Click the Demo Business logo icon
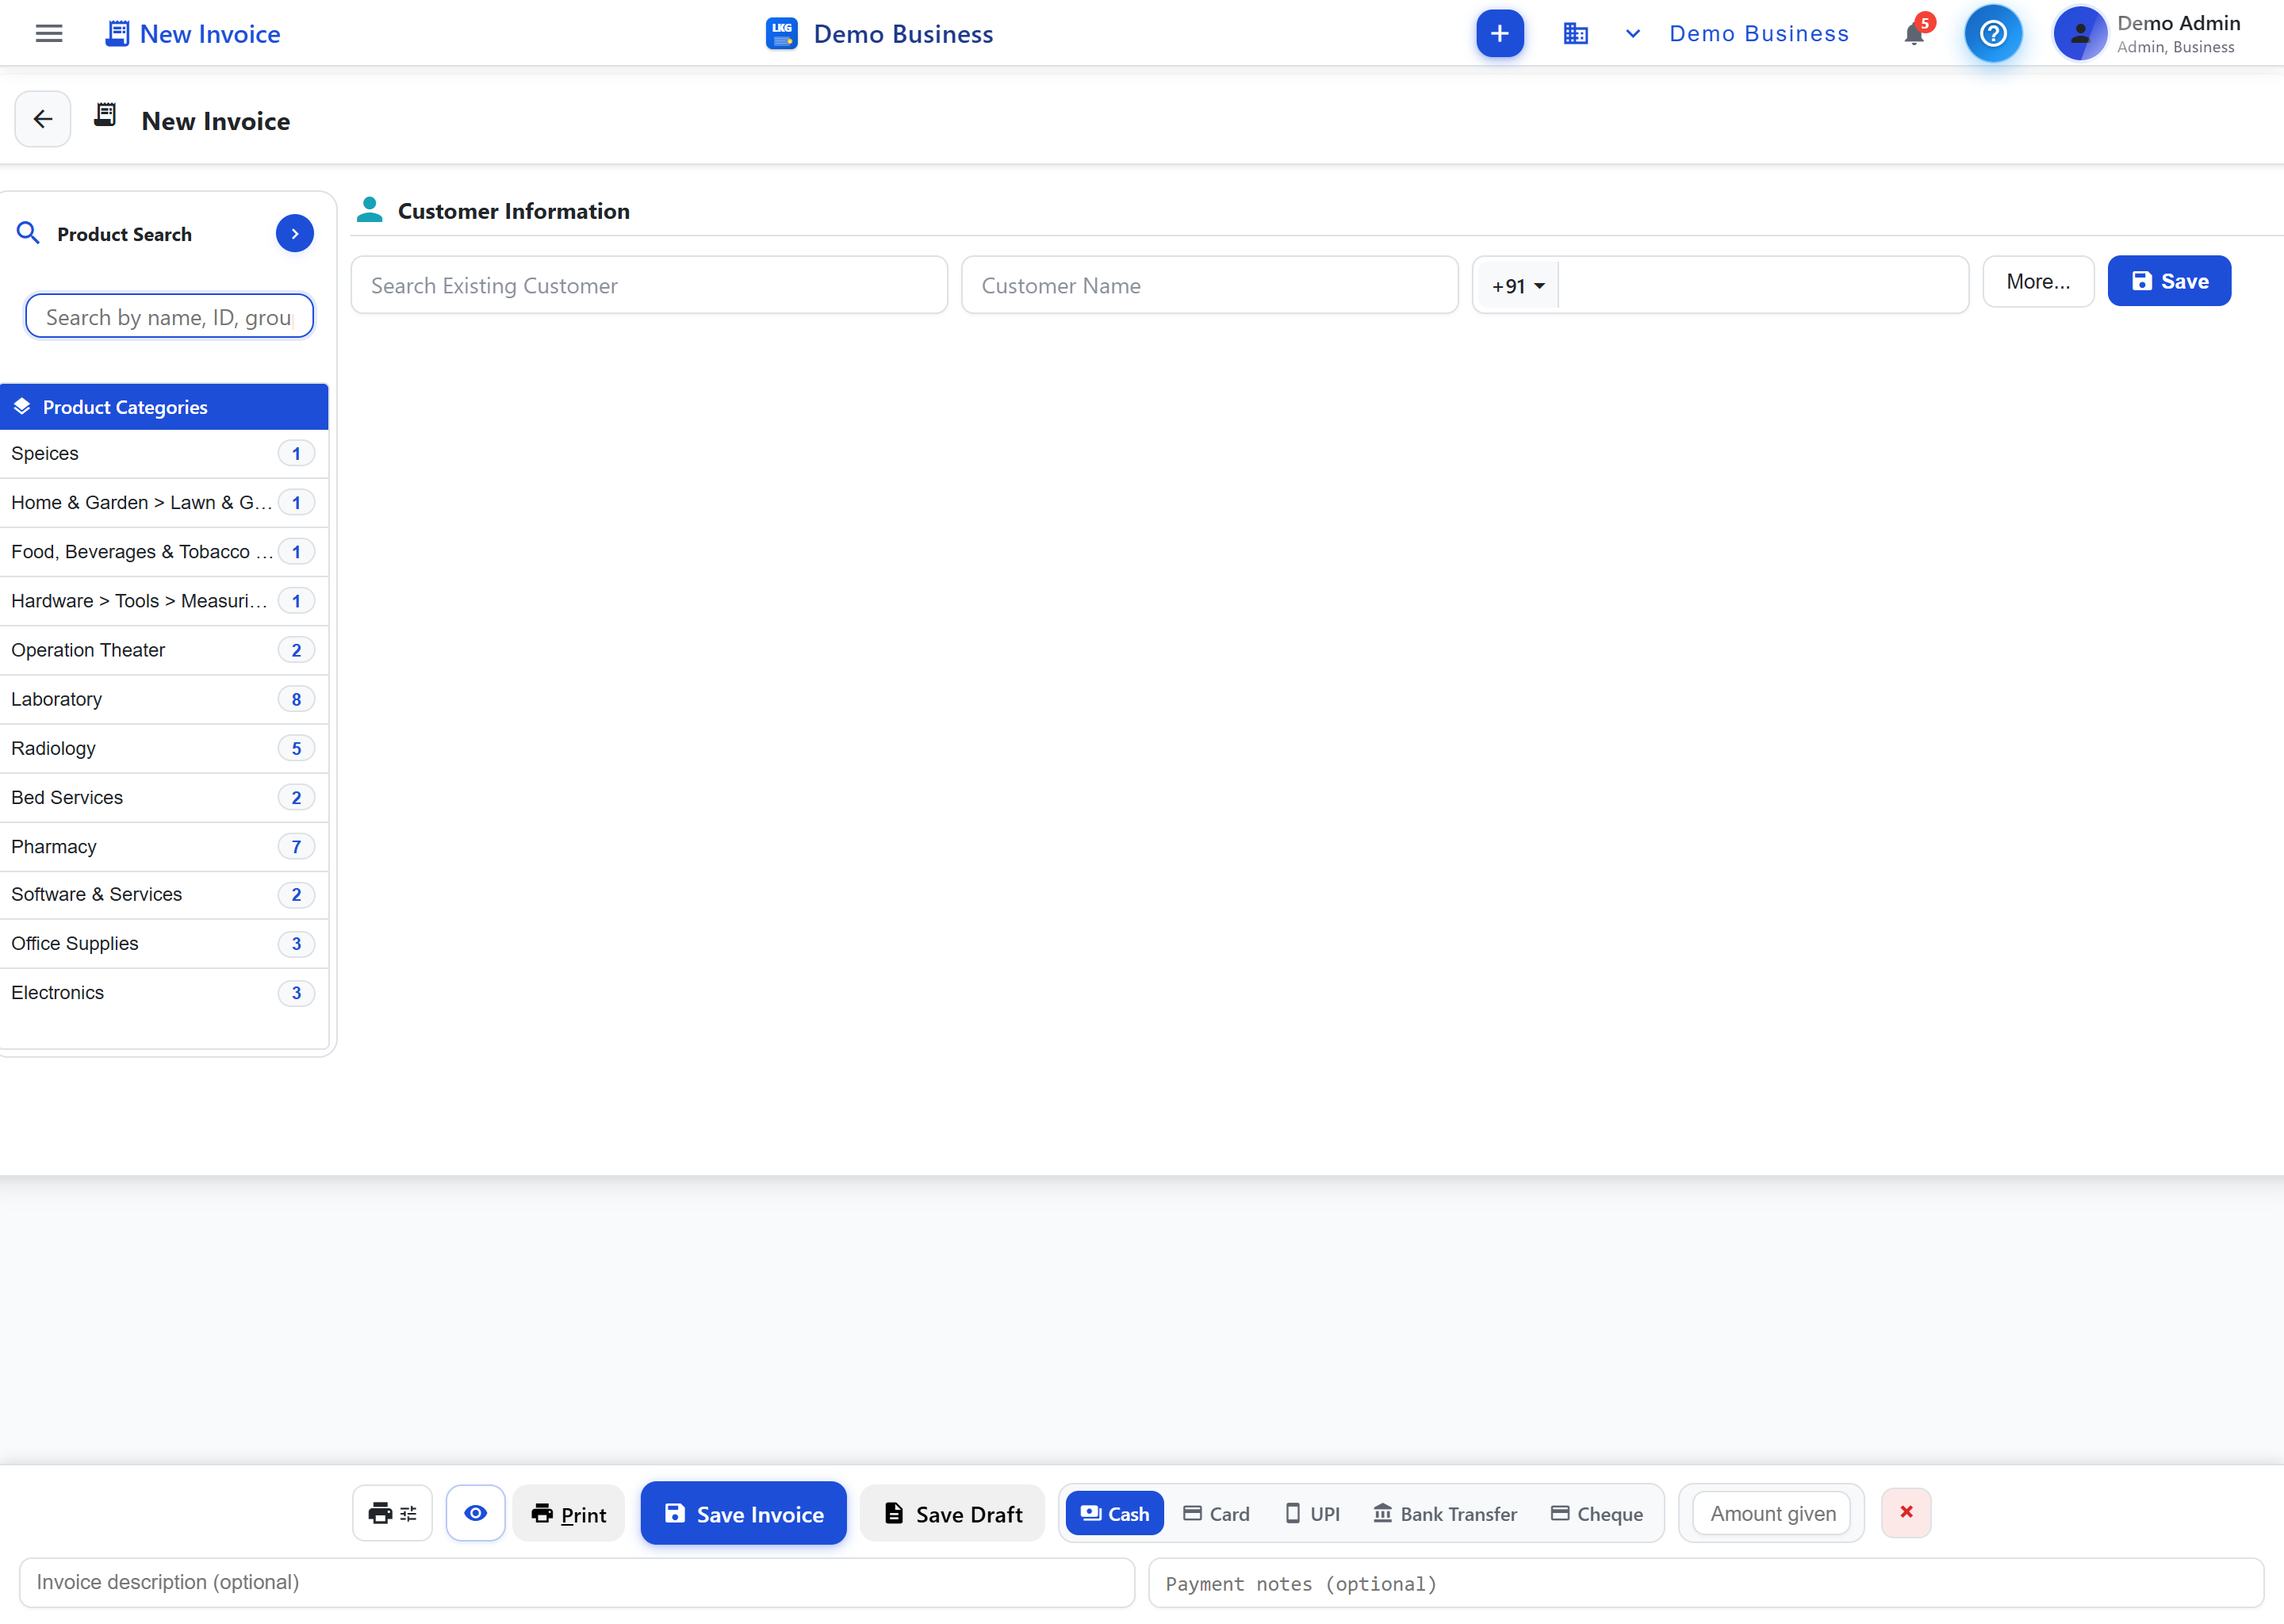 [x=782, y=34]
